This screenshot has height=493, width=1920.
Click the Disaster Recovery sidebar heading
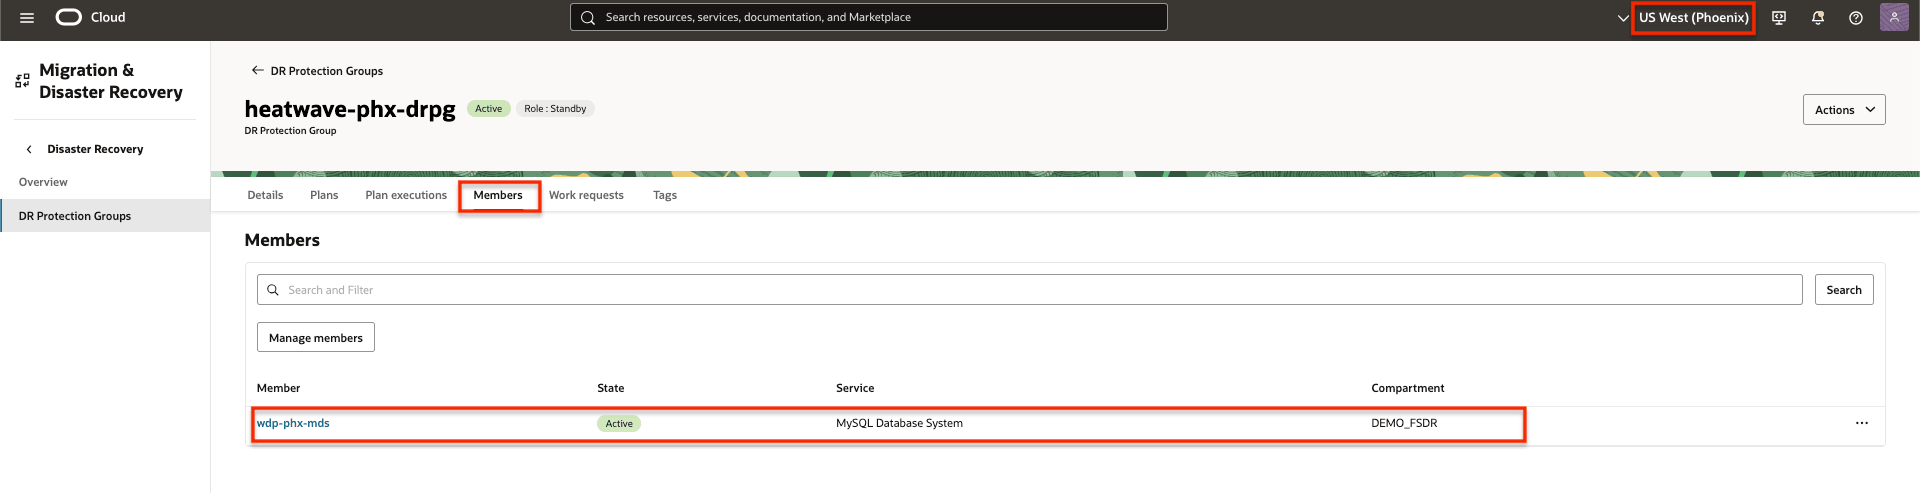[x=95, y=149]
